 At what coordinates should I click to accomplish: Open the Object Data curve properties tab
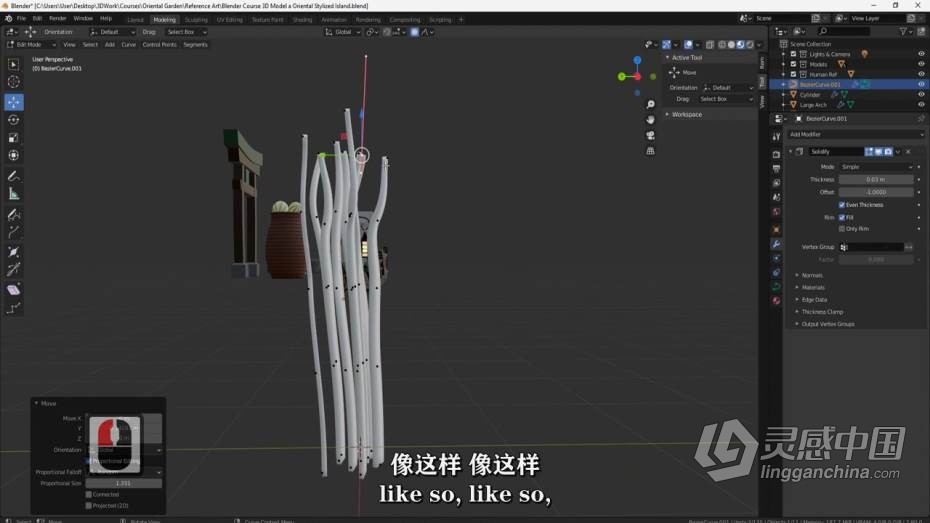click(x=776, y=286)
